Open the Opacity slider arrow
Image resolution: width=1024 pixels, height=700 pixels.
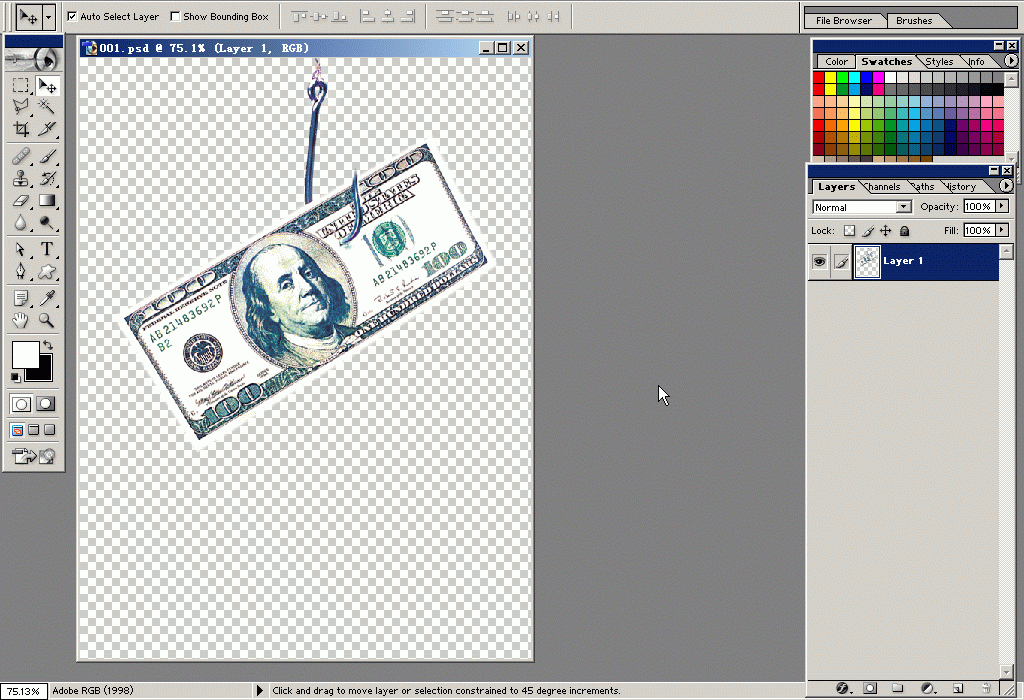1002,206
